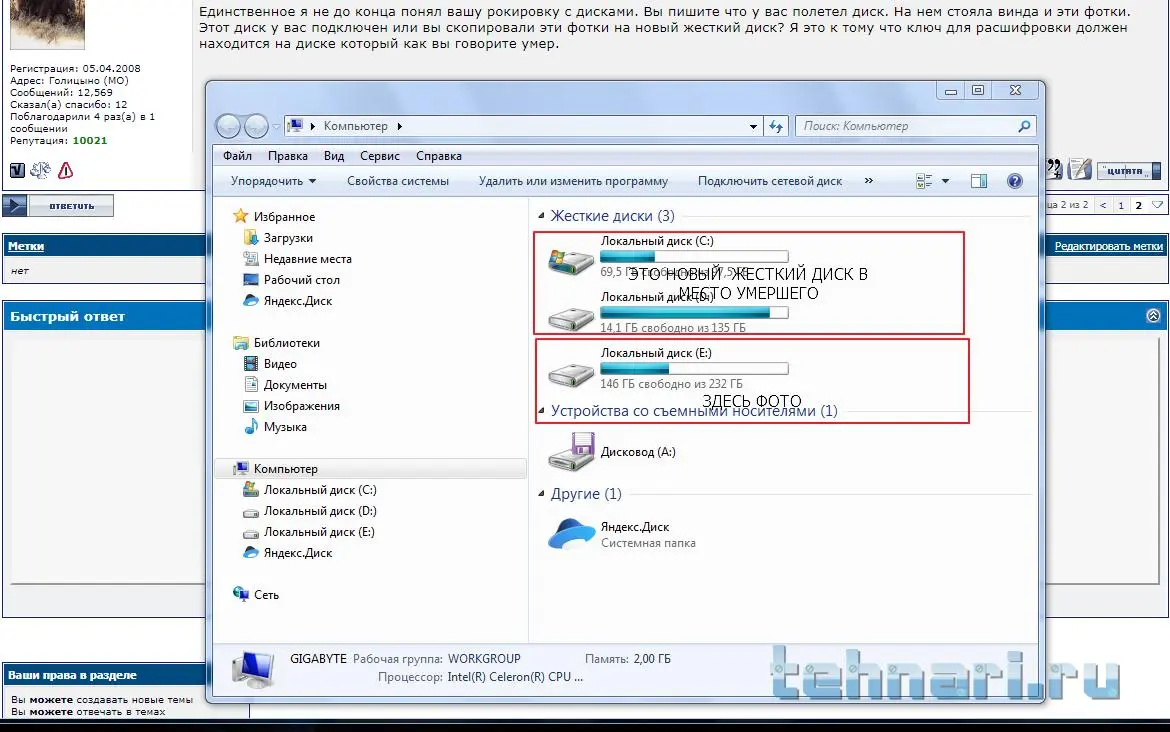Open the Файл menu
The width and height of the screenshot is (1170, 732).
pyautogui.click(x=237, y=156)
